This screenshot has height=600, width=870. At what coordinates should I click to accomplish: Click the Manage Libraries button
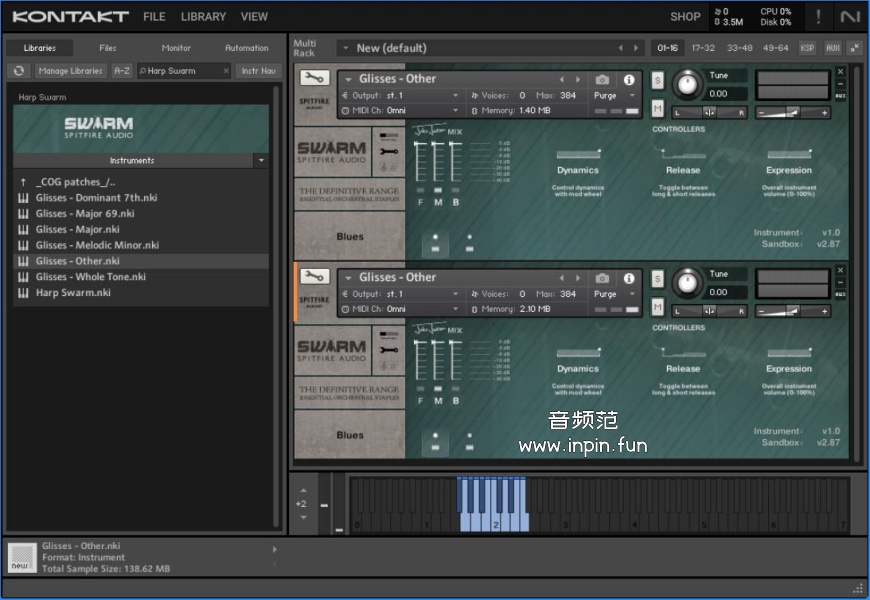pos(70,71)
